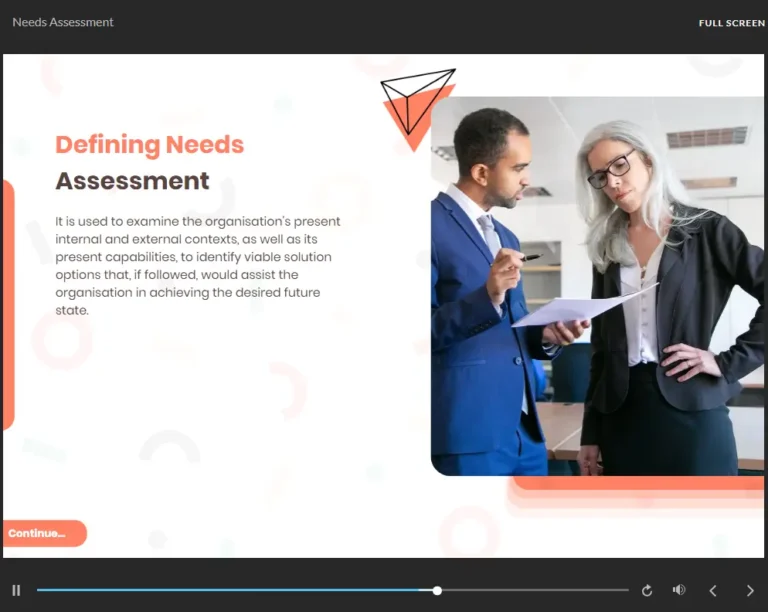768x612 pixels.
Task: Enter FULL SCREEN mode
Action: pos(731,23)
